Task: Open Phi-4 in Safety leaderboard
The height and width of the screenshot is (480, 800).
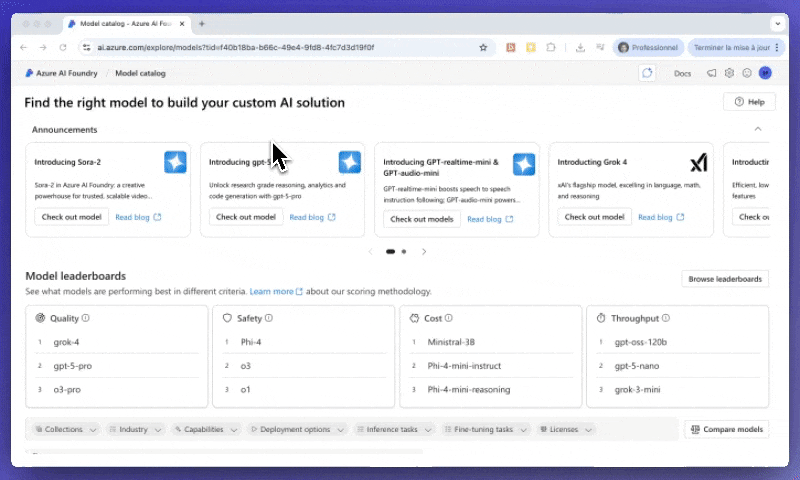Action: (251, 342)
